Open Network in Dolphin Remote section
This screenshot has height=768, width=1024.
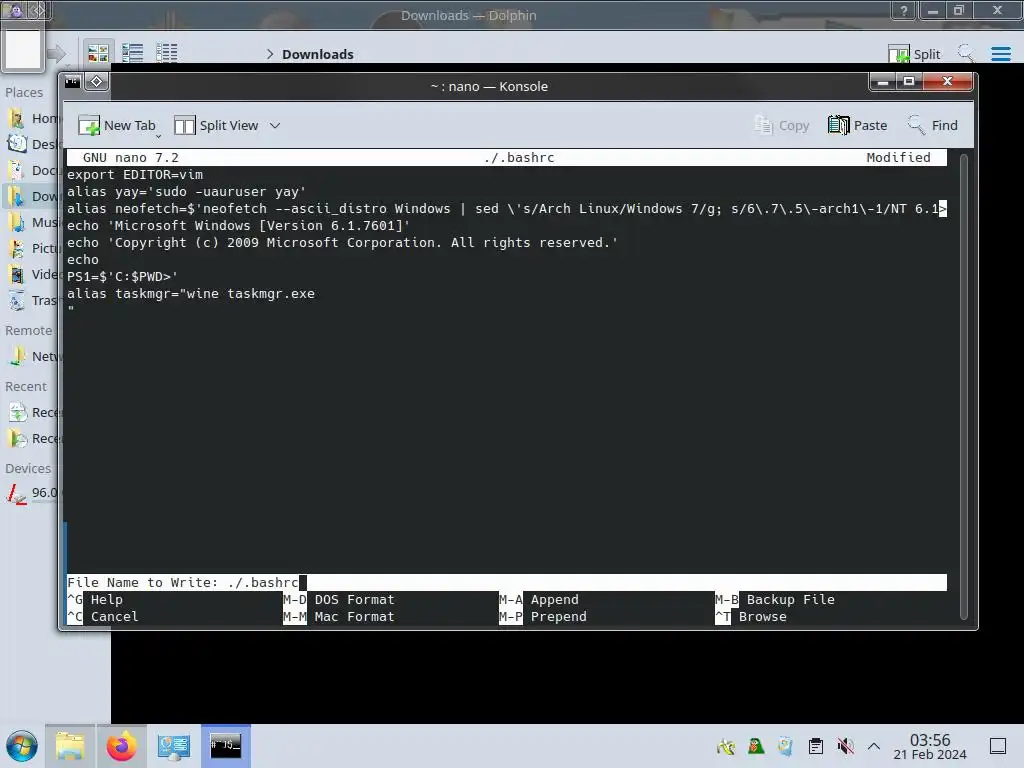33,357
